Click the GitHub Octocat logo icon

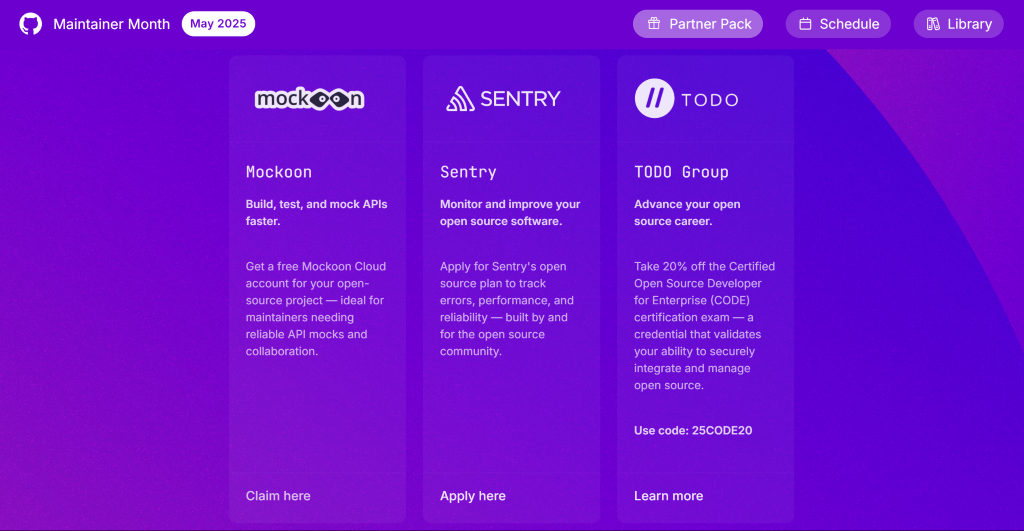pos(31,24)
